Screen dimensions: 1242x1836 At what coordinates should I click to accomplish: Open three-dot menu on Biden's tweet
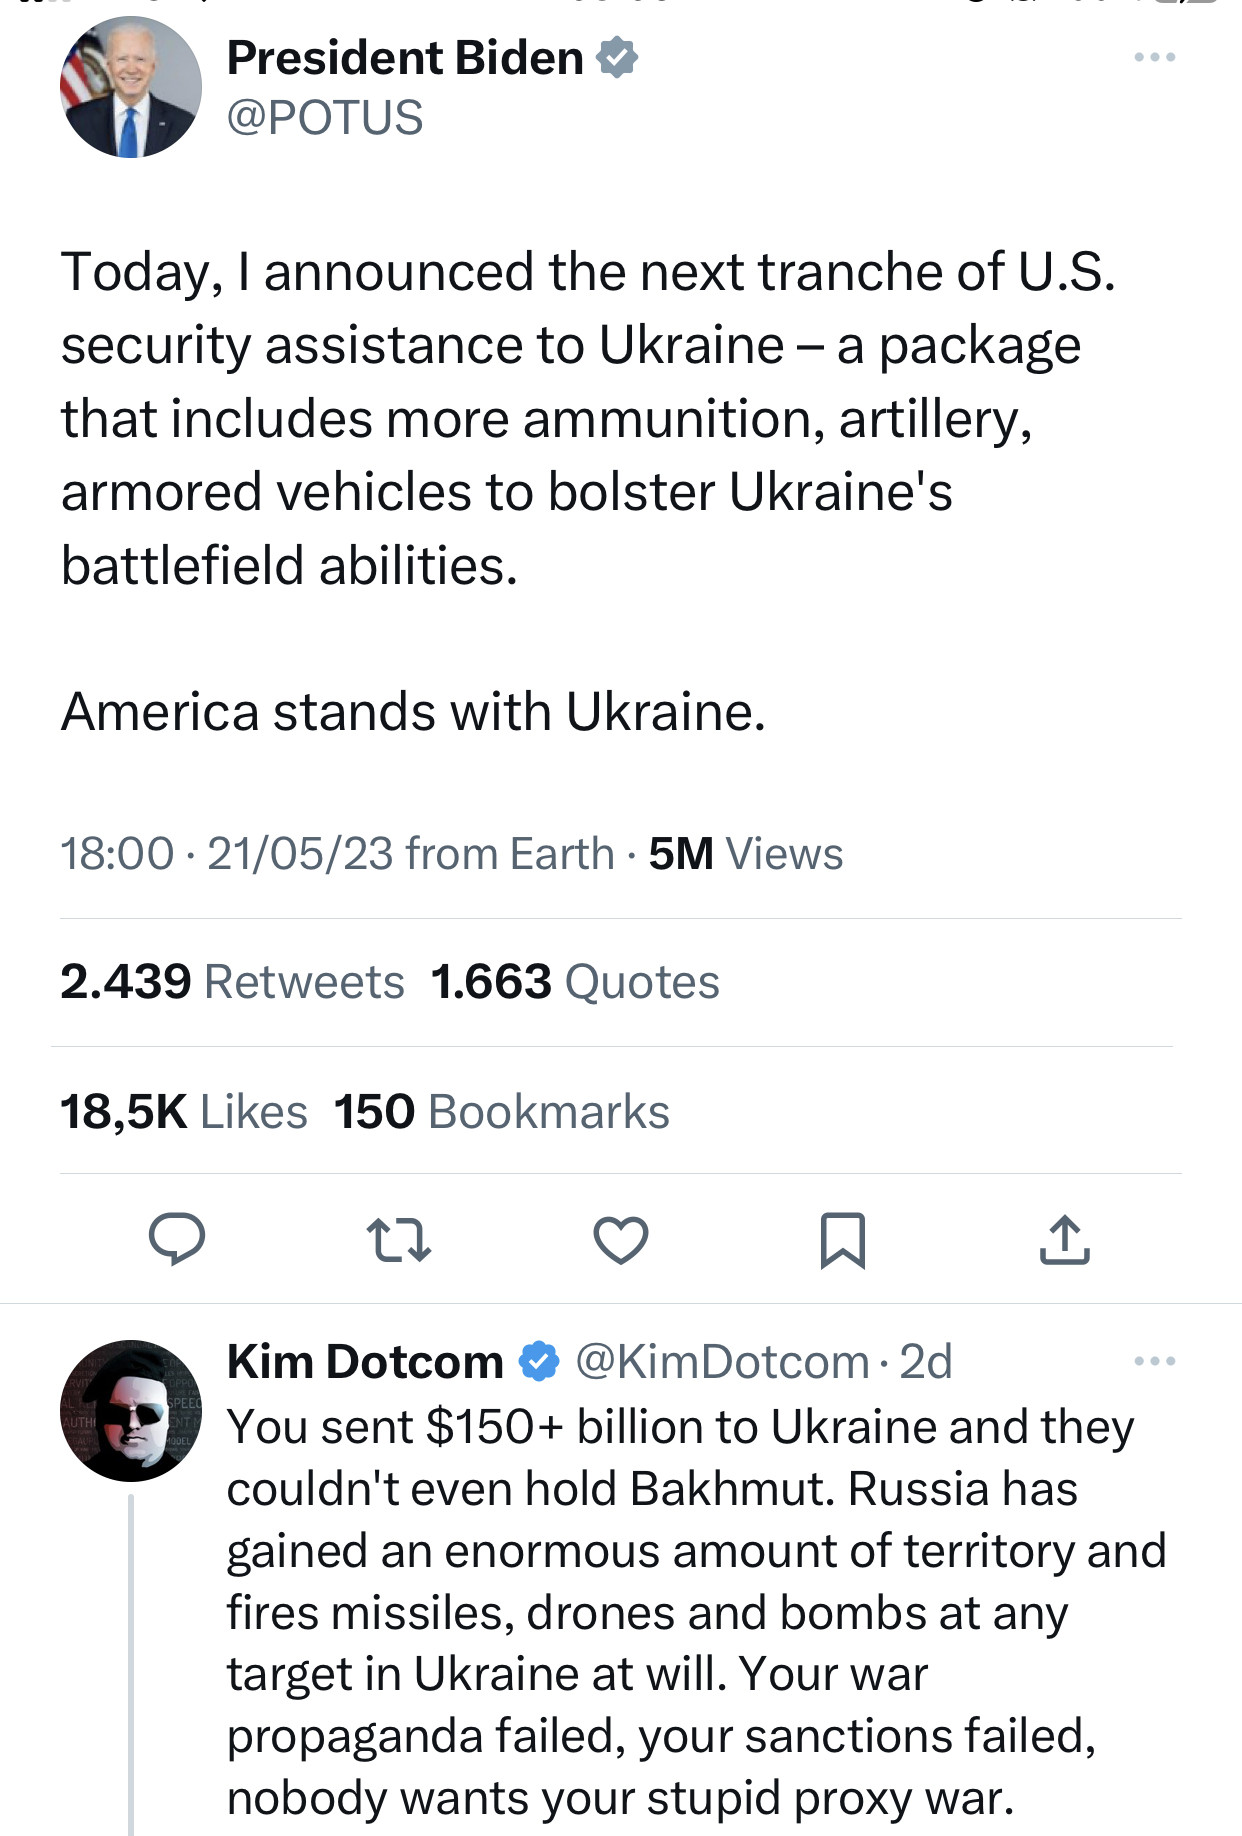(1155, 57)
